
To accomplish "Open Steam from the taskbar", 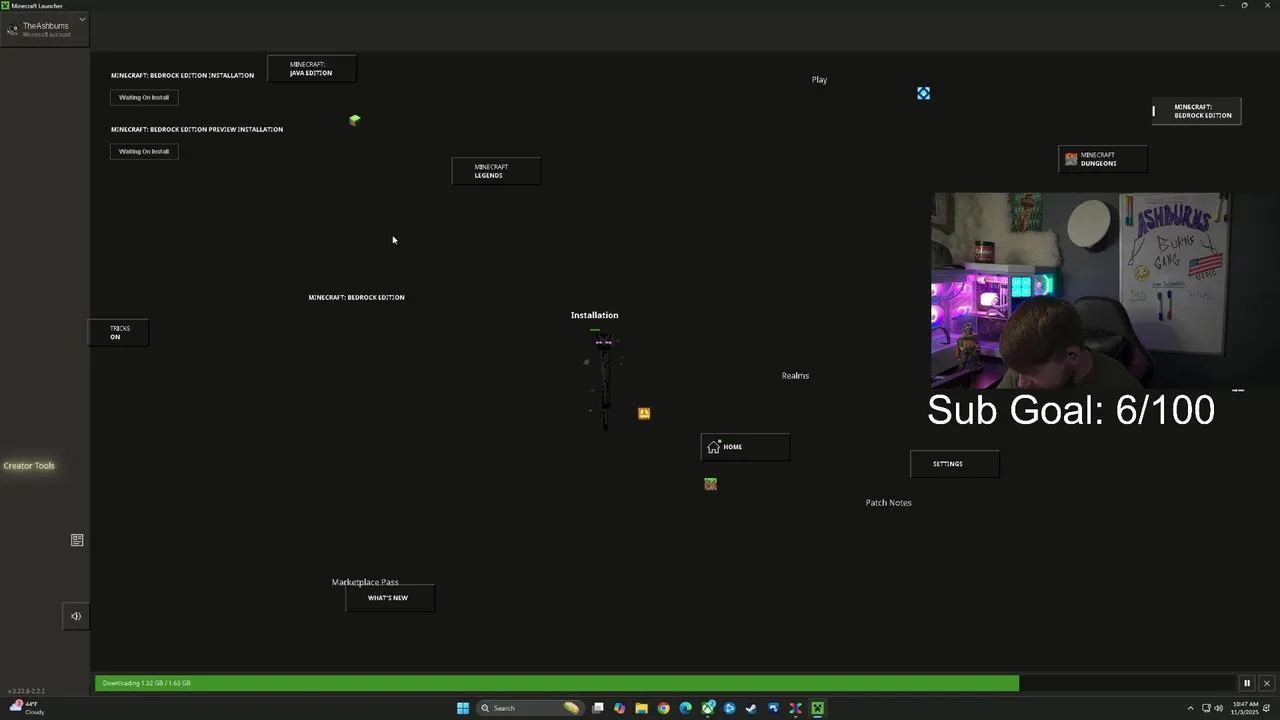I will (x=751, y=708).
